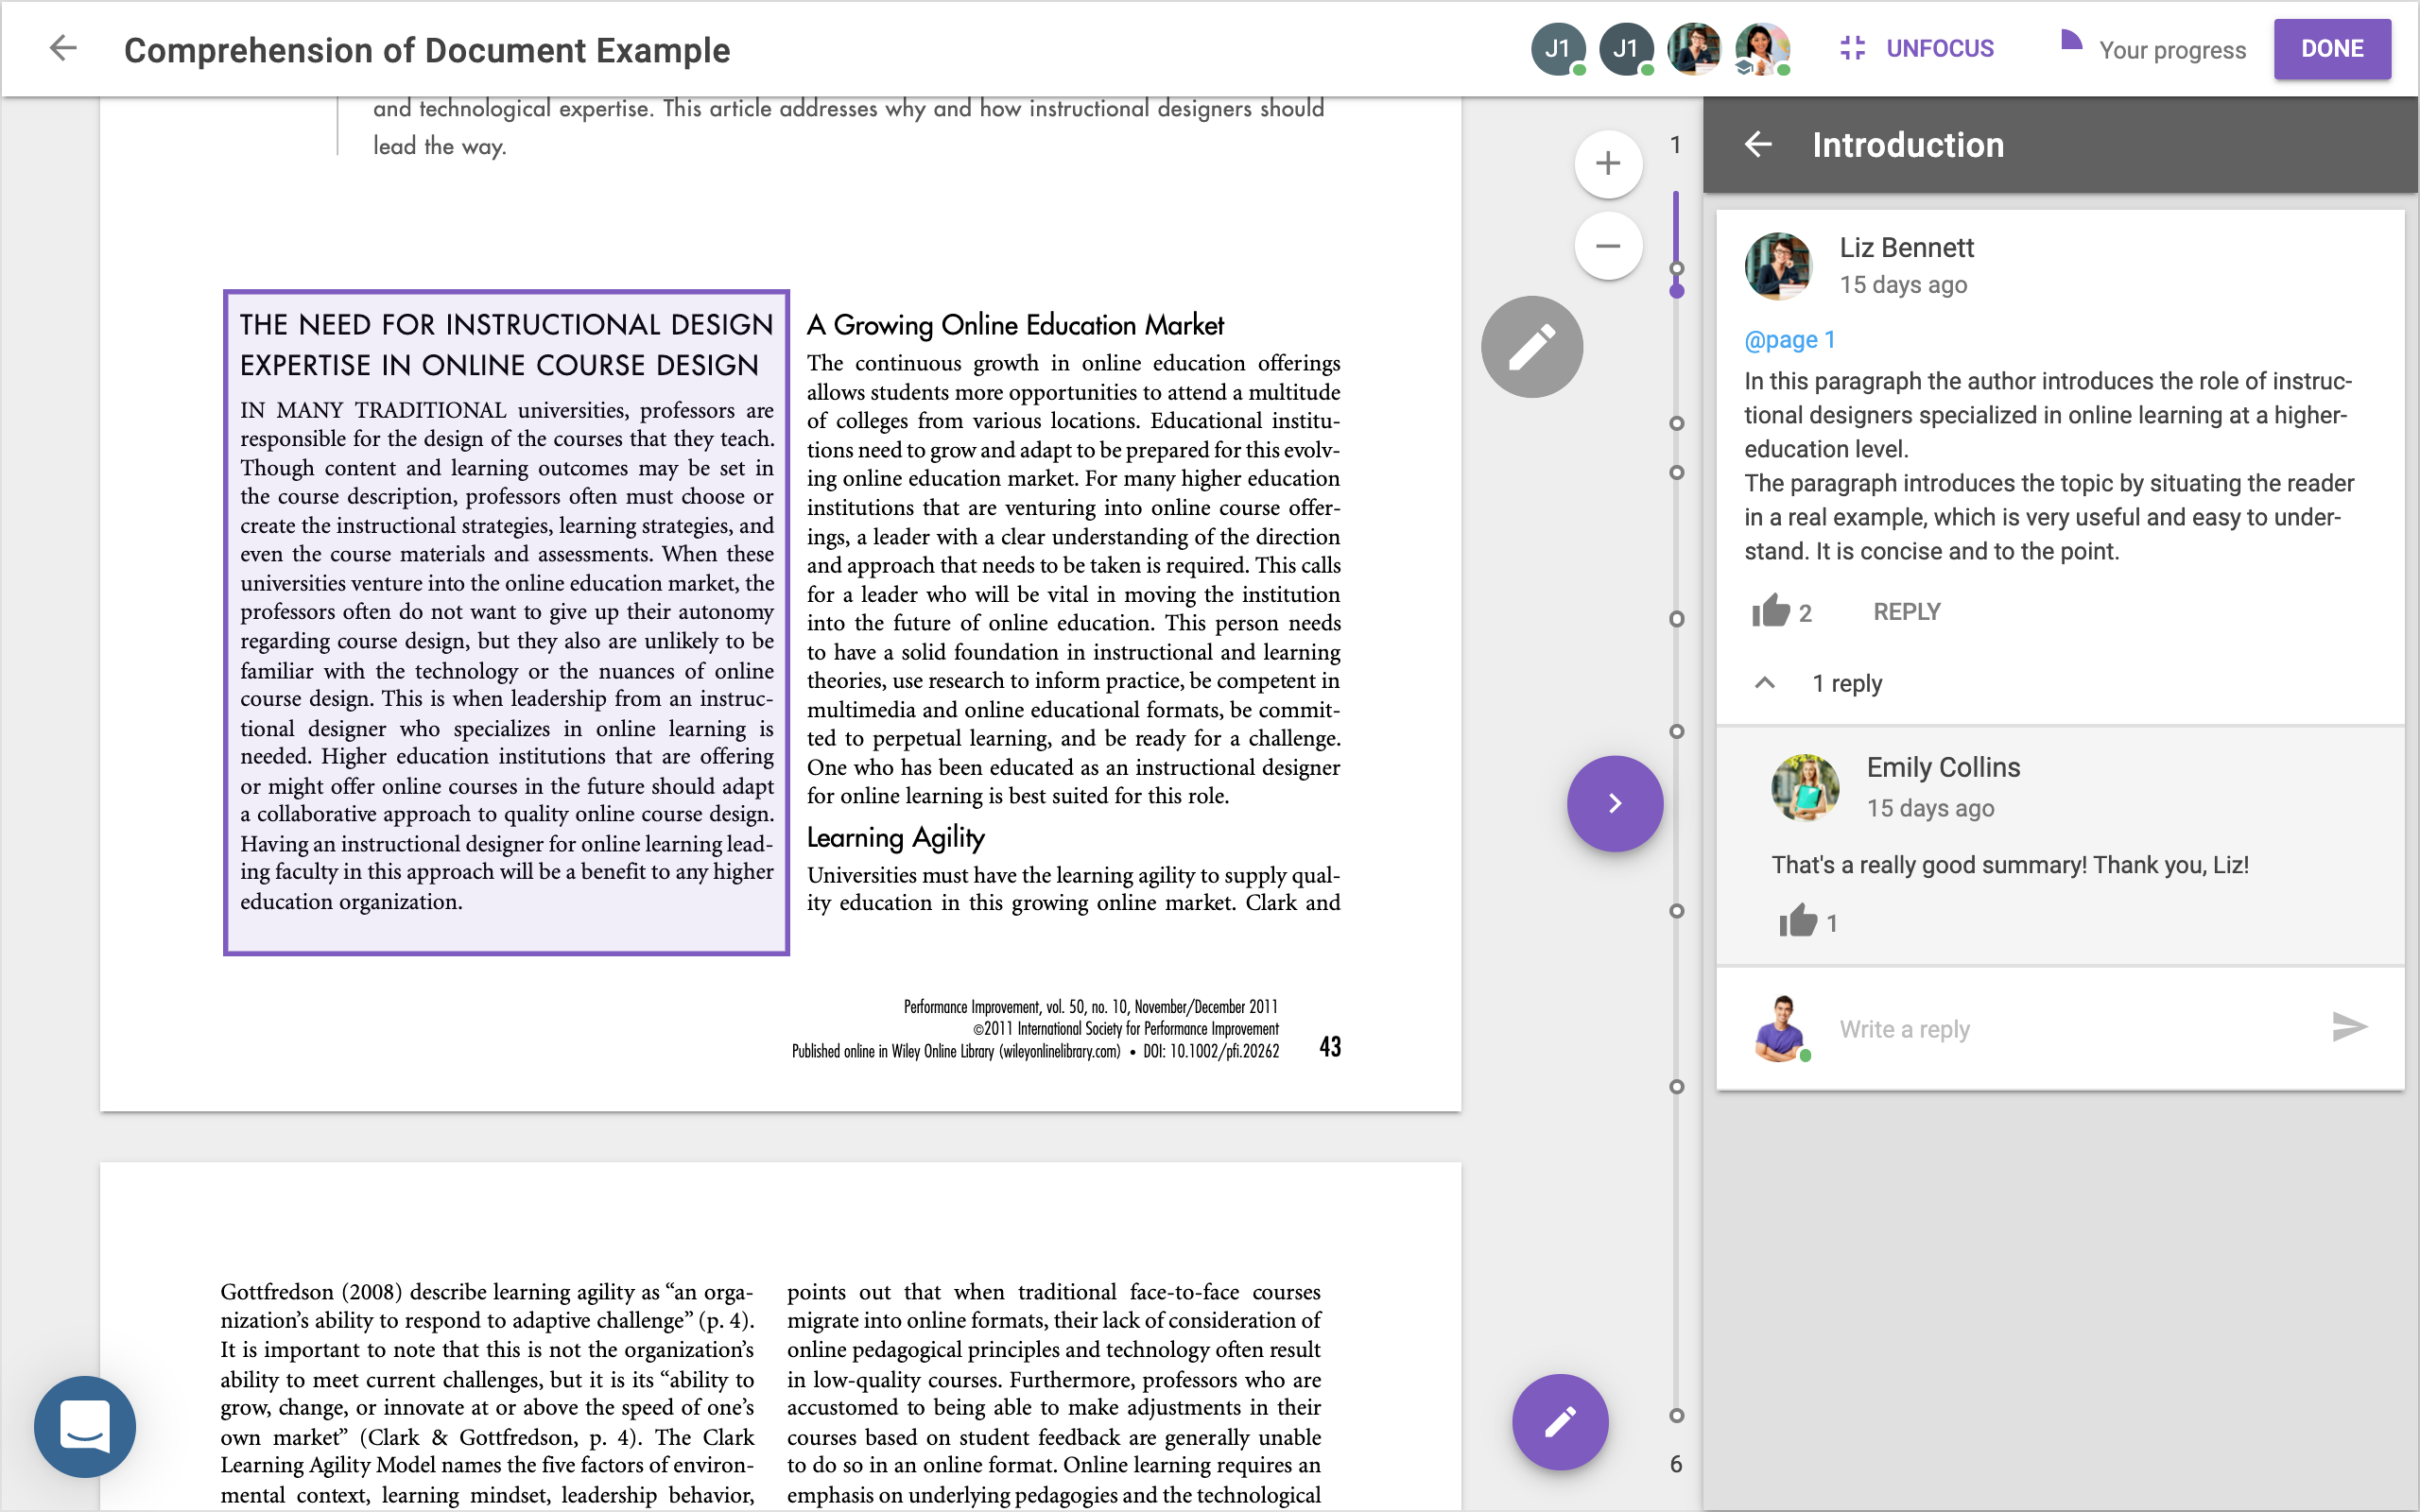Click Liz Bennett's profile picture in comment
2420x1512 pixels.
tap(1778, 266)
